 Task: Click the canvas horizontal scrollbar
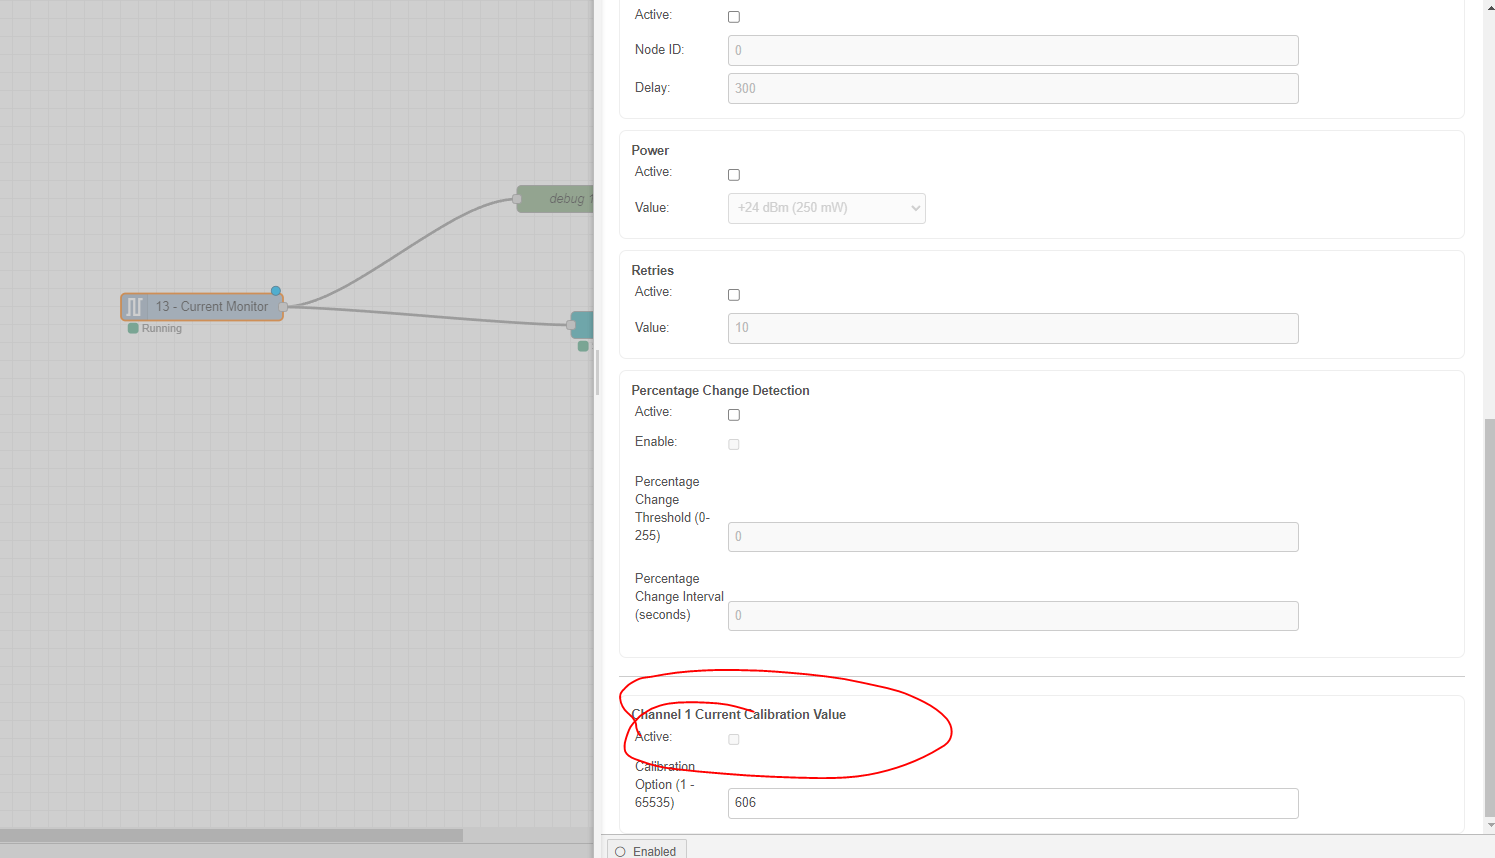[x=231, y=835]
